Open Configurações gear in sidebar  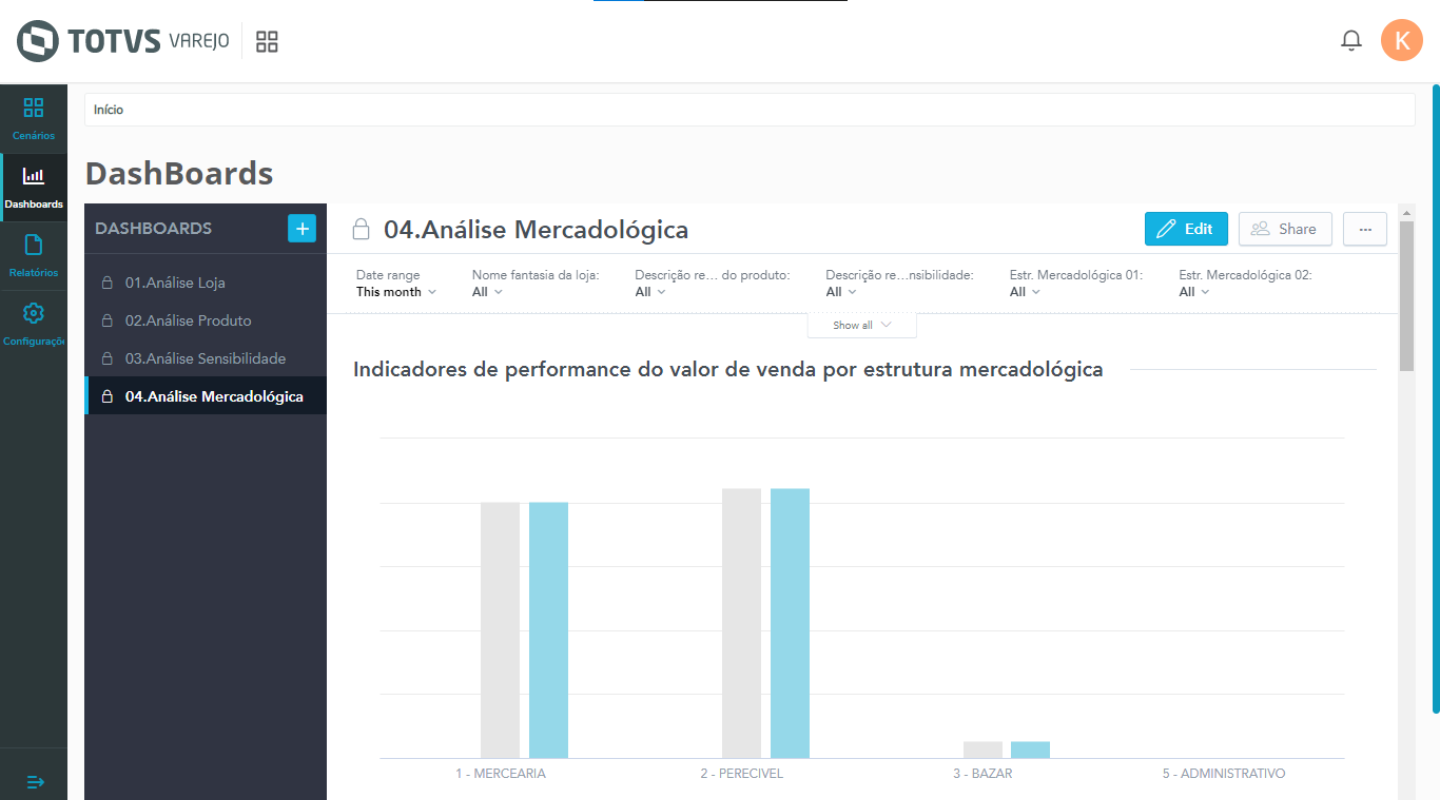pos(34,324)
